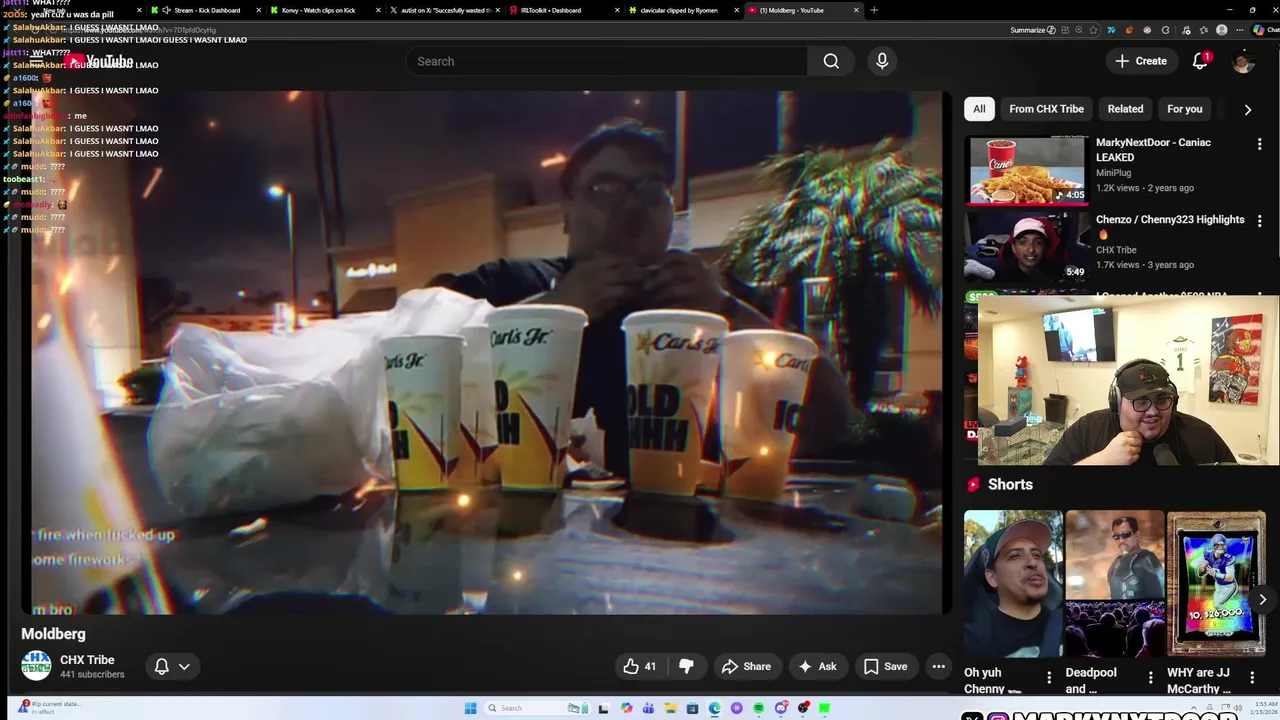Viewport: 1280px width, 720px height.
Task: Open browser profile avatar
Action: click(x=1222, y=30)
